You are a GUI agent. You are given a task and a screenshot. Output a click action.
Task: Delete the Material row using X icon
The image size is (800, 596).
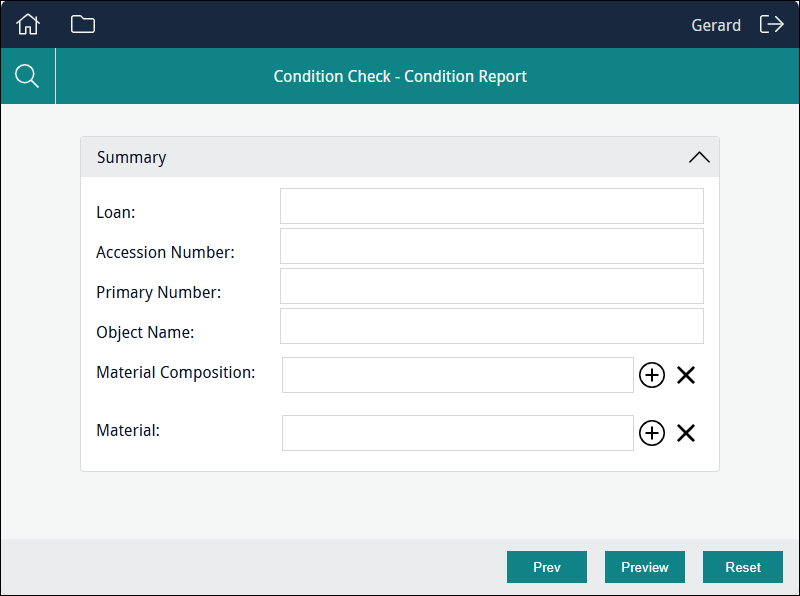(686, 433)
